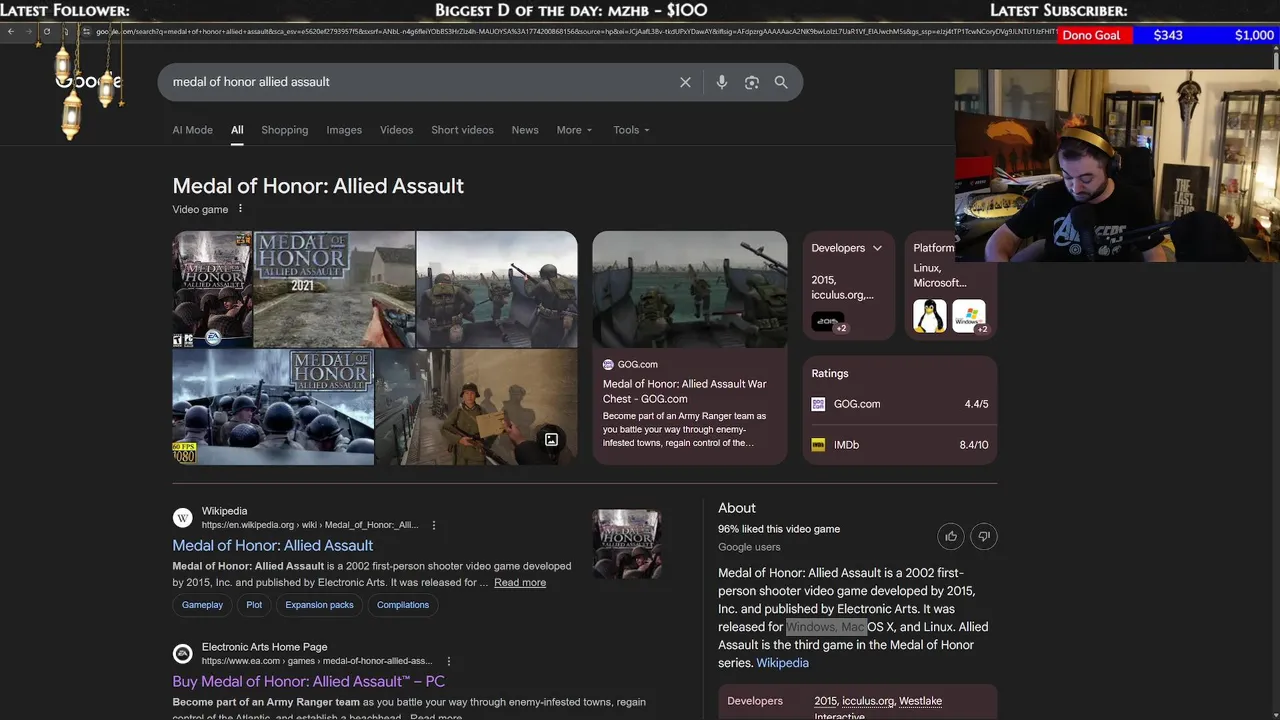
Task: Open the 2015 developer logo icon
Action: click(x=827, y=322)
